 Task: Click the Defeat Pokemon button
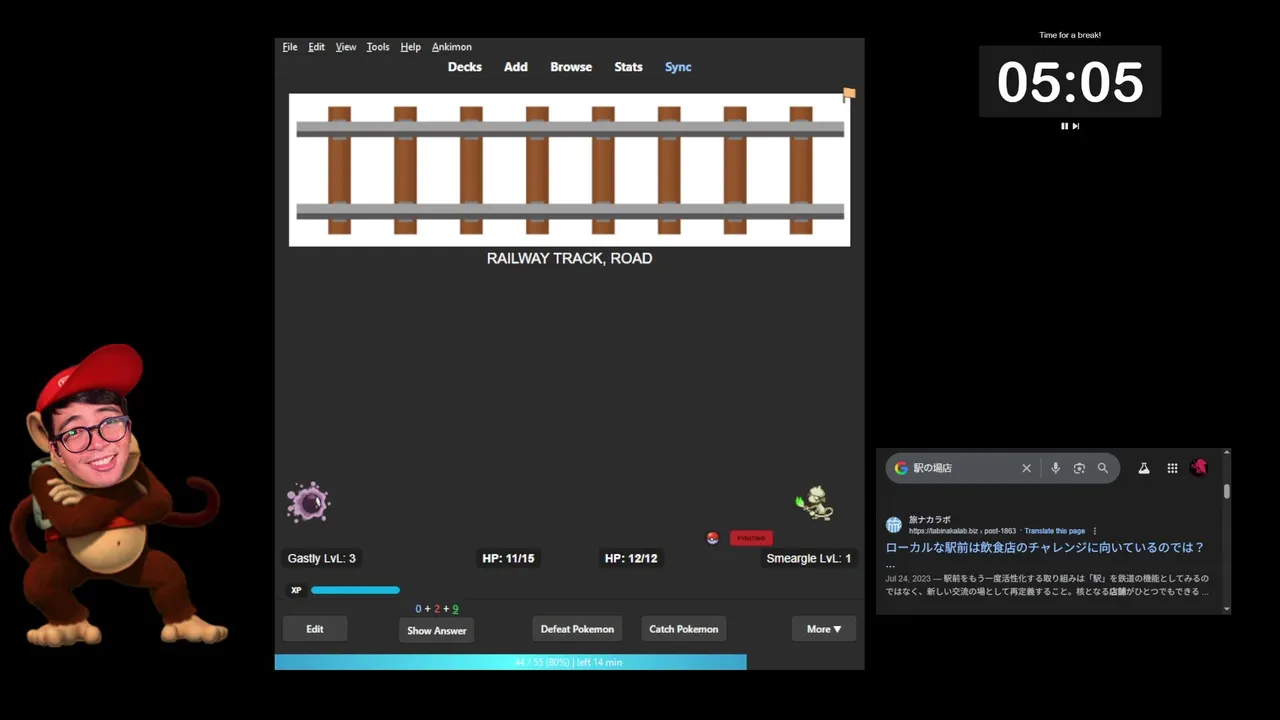point(577,629)
